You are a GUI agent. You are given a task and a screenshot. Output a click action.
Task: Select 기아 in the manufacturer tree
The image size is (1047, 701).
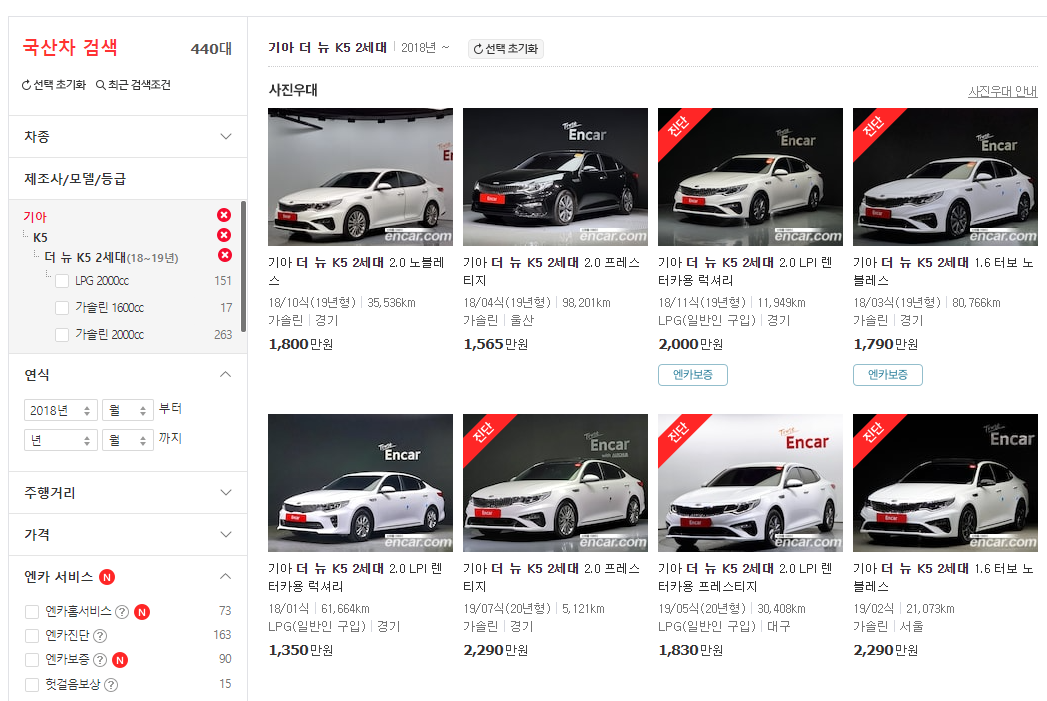[x=35, y=217]
